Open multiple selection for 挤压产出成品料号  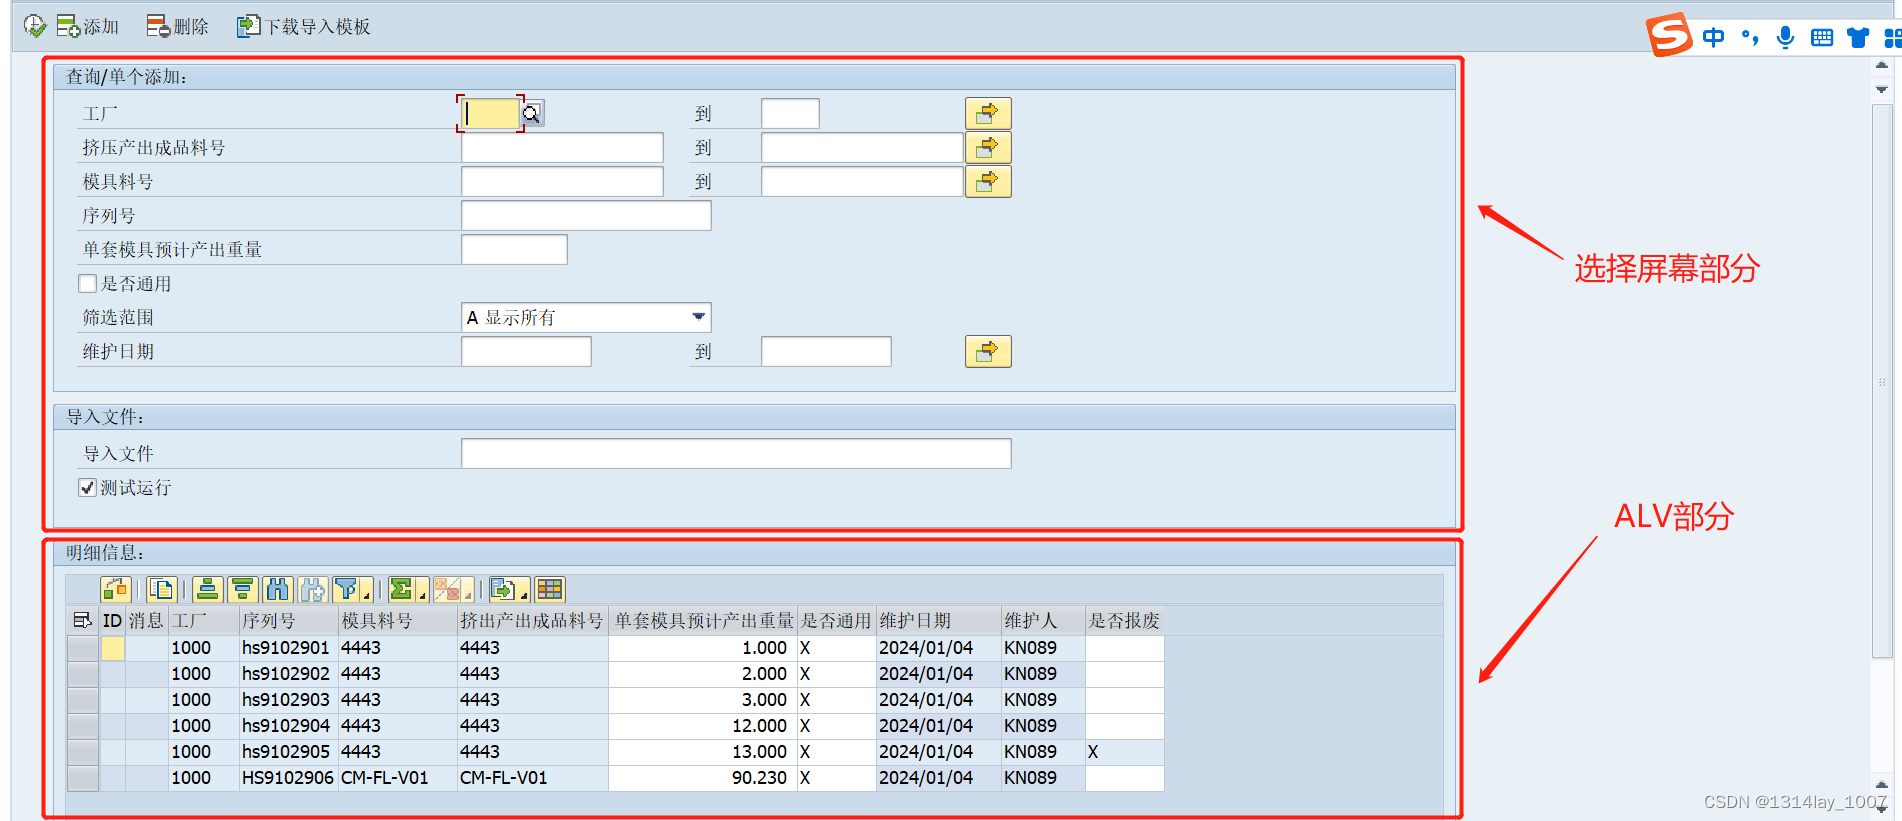(988, 147)
